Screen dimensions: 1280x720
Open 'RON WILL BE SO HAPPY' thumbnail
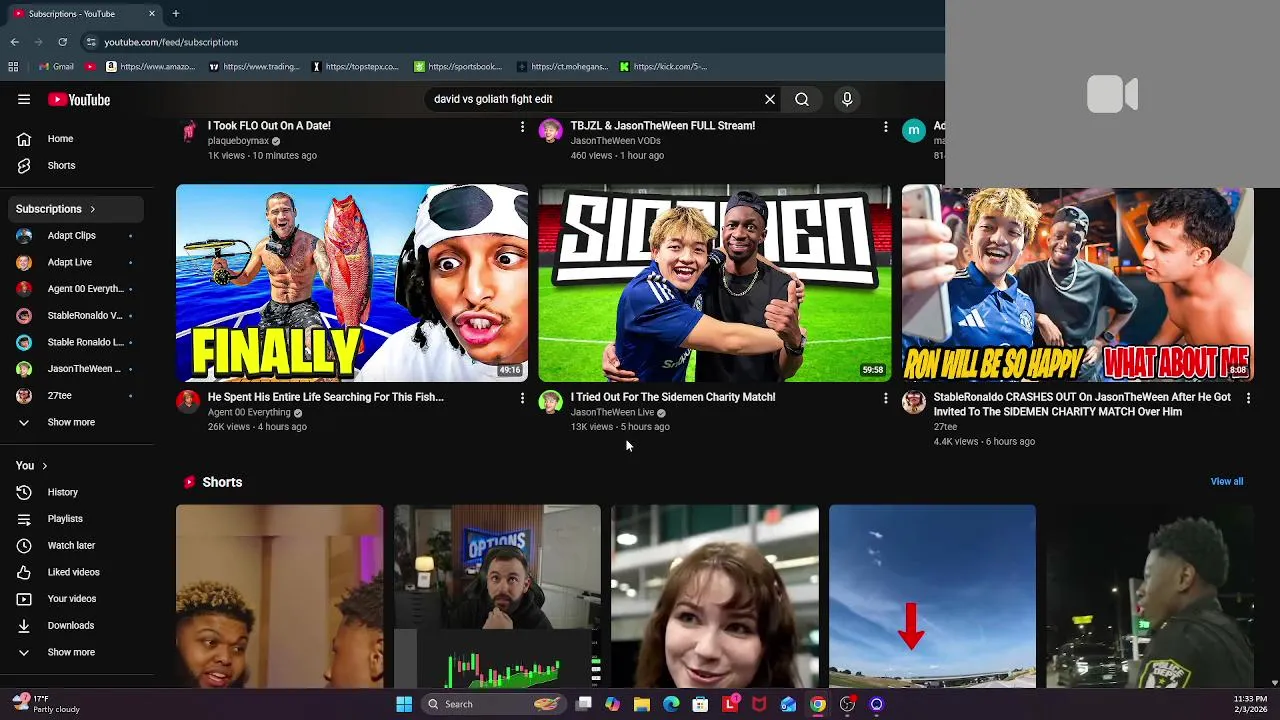1078,285
